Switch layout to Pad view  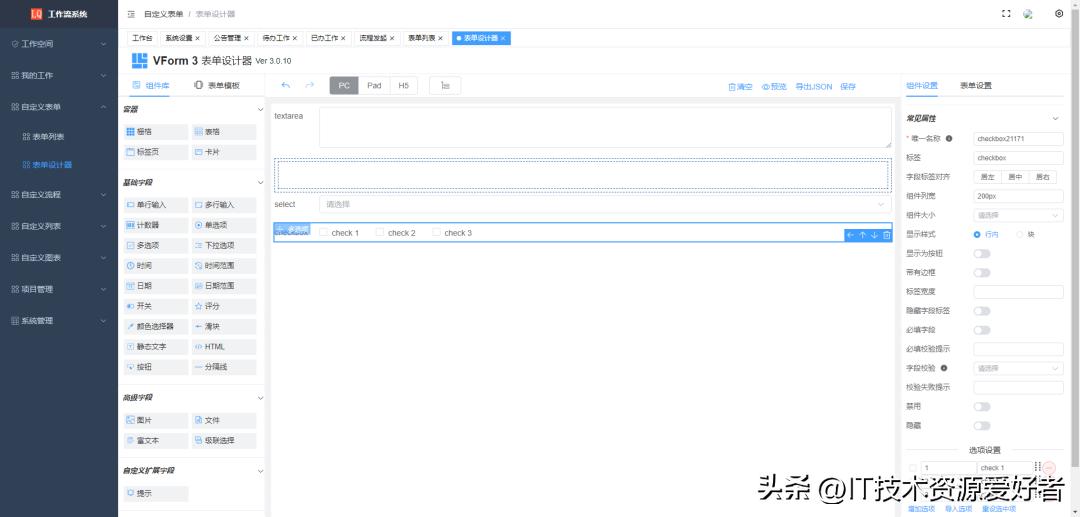click(x=374, y=86)
